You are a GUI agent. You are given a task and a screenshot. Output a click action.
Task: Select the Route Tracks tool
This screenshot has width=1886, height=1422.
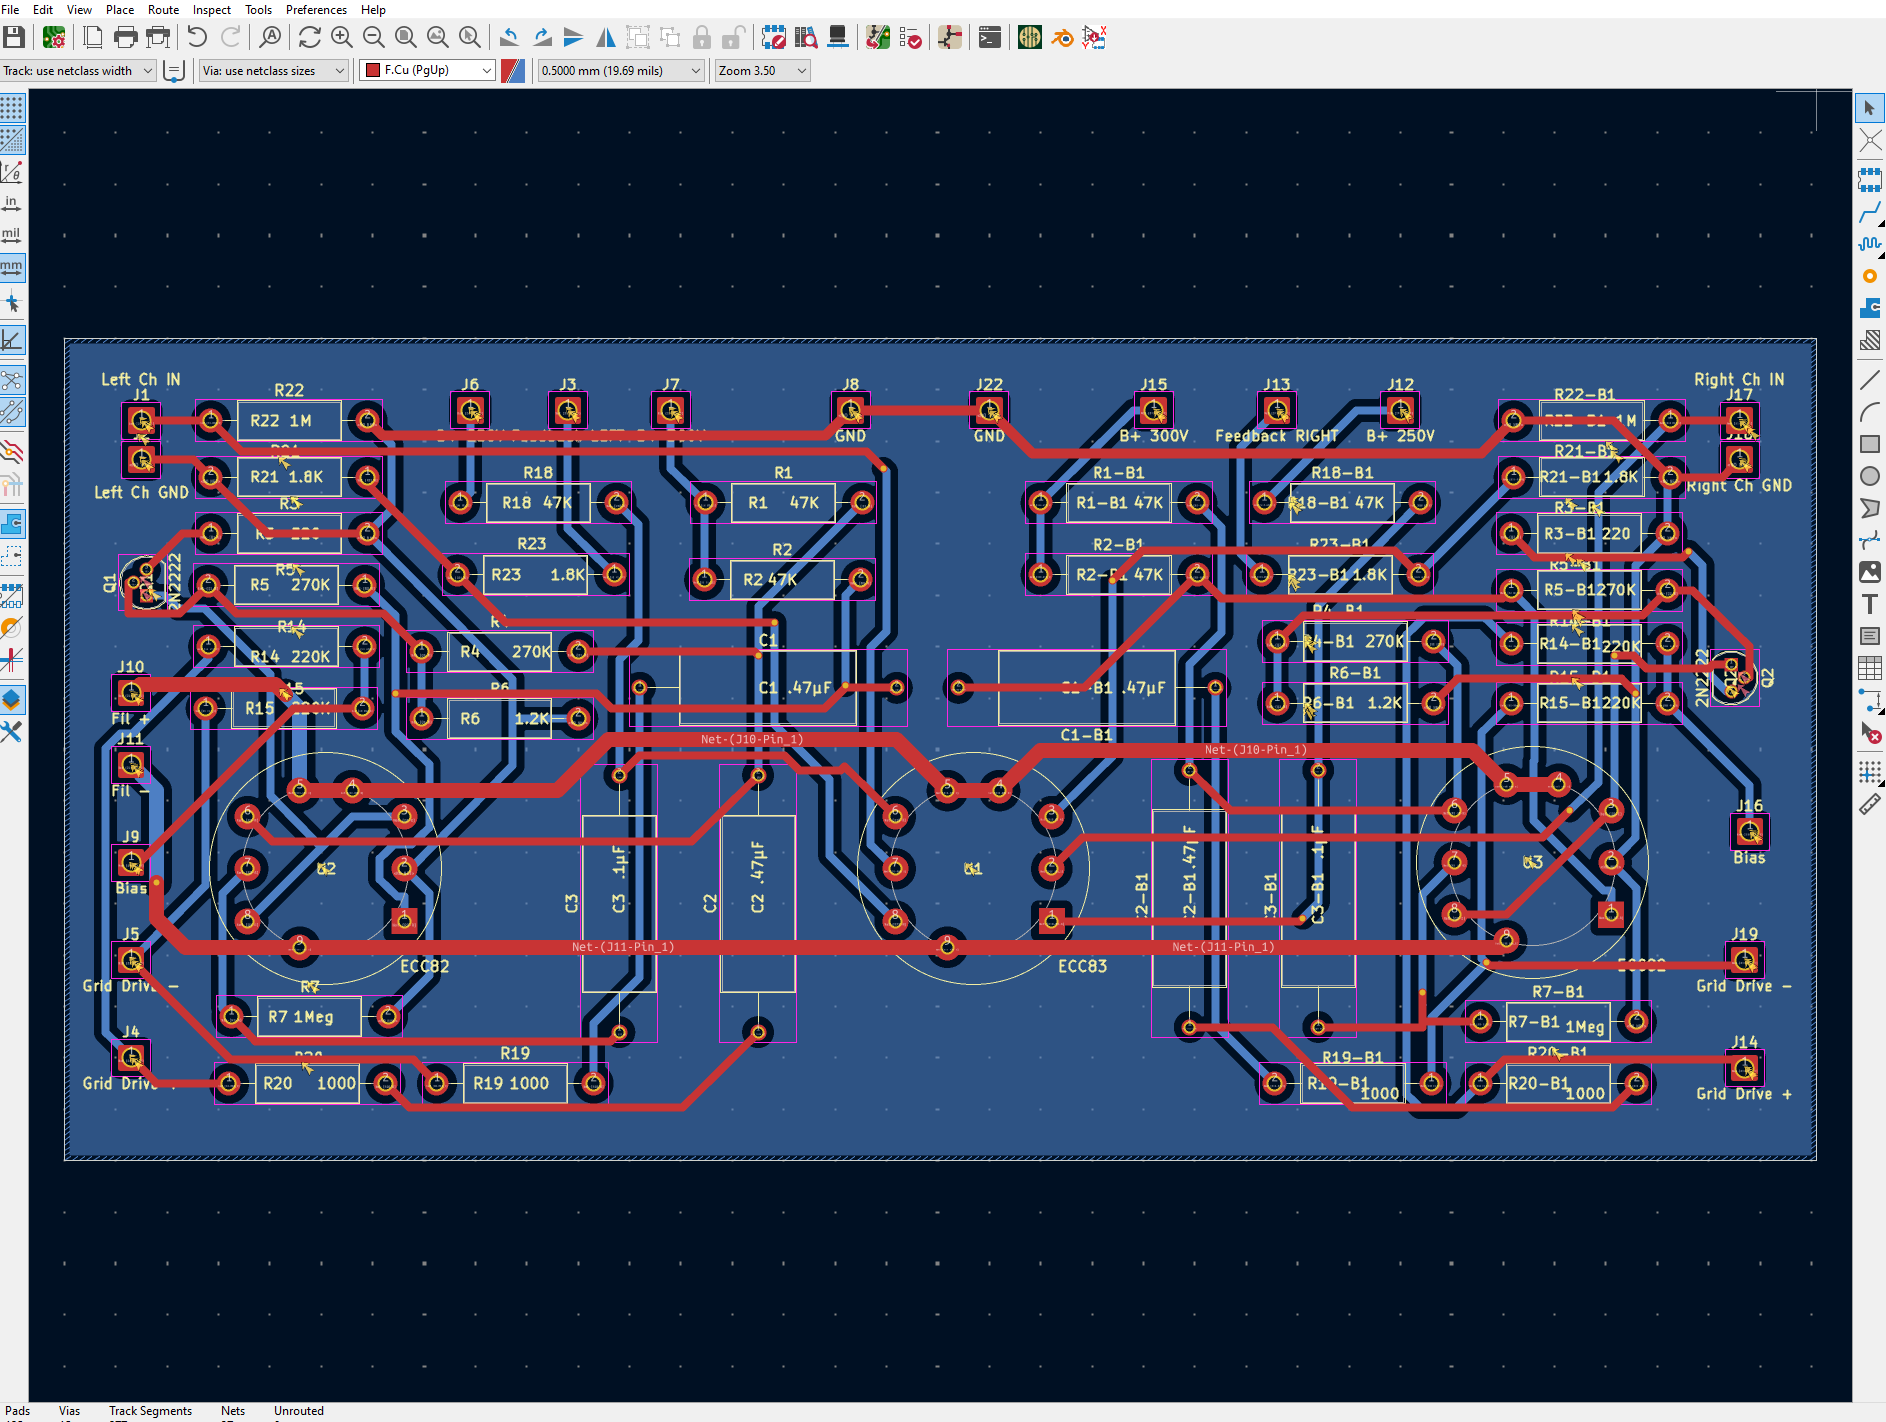1870,212
